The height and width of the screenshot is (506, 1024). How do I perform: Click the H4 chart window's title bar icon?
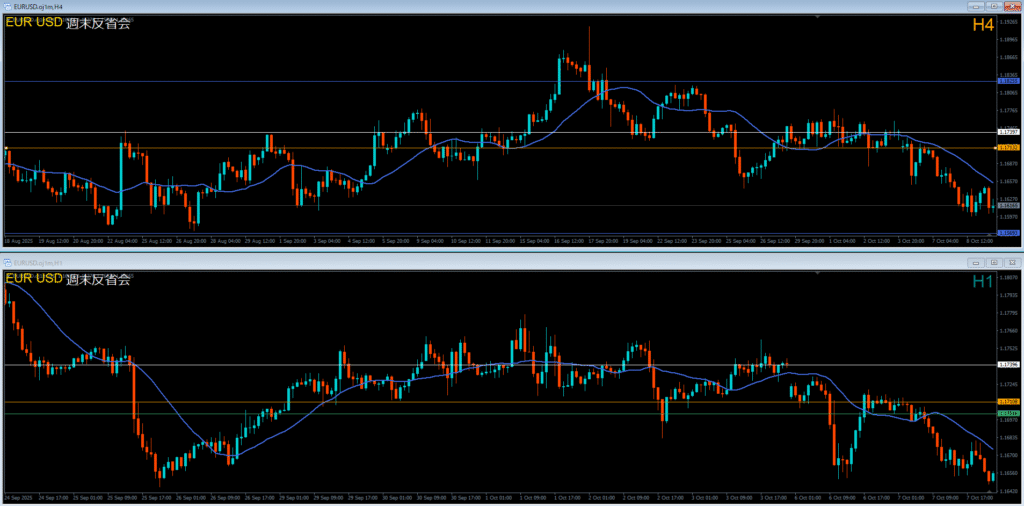tap(7, 7)
